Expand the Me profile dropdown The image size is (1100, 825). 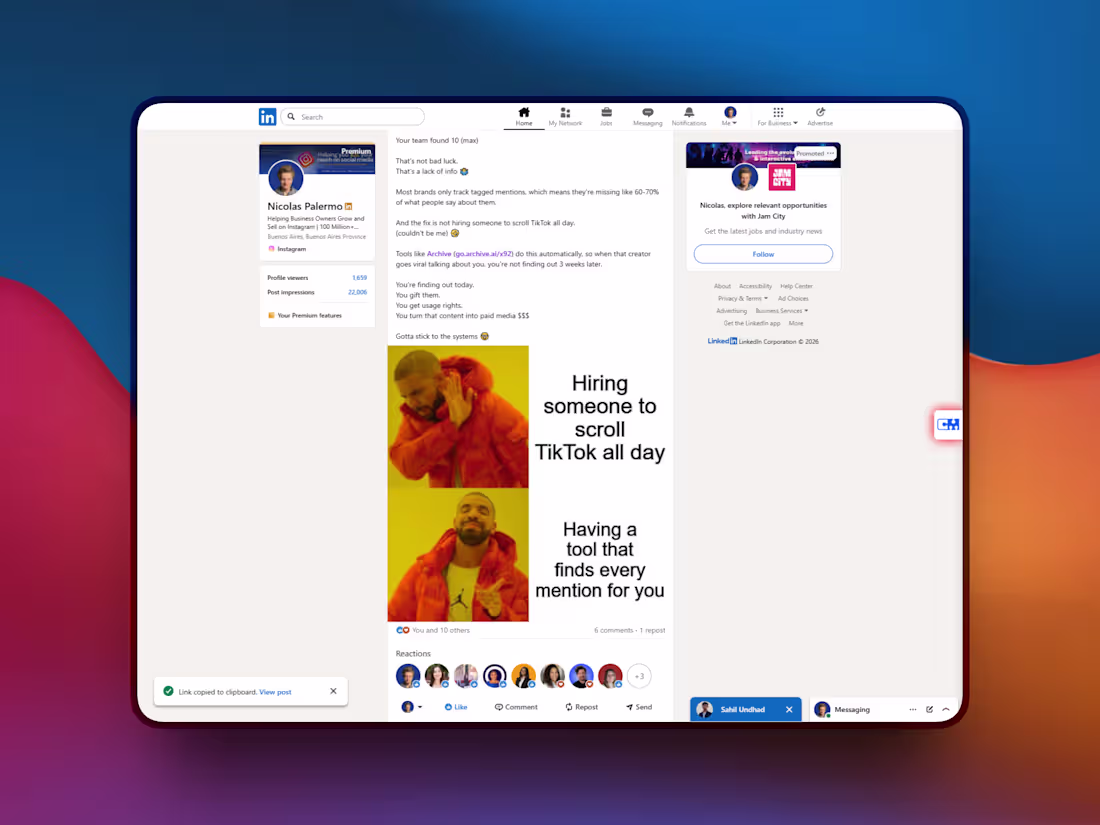click(x=730, y=116)
